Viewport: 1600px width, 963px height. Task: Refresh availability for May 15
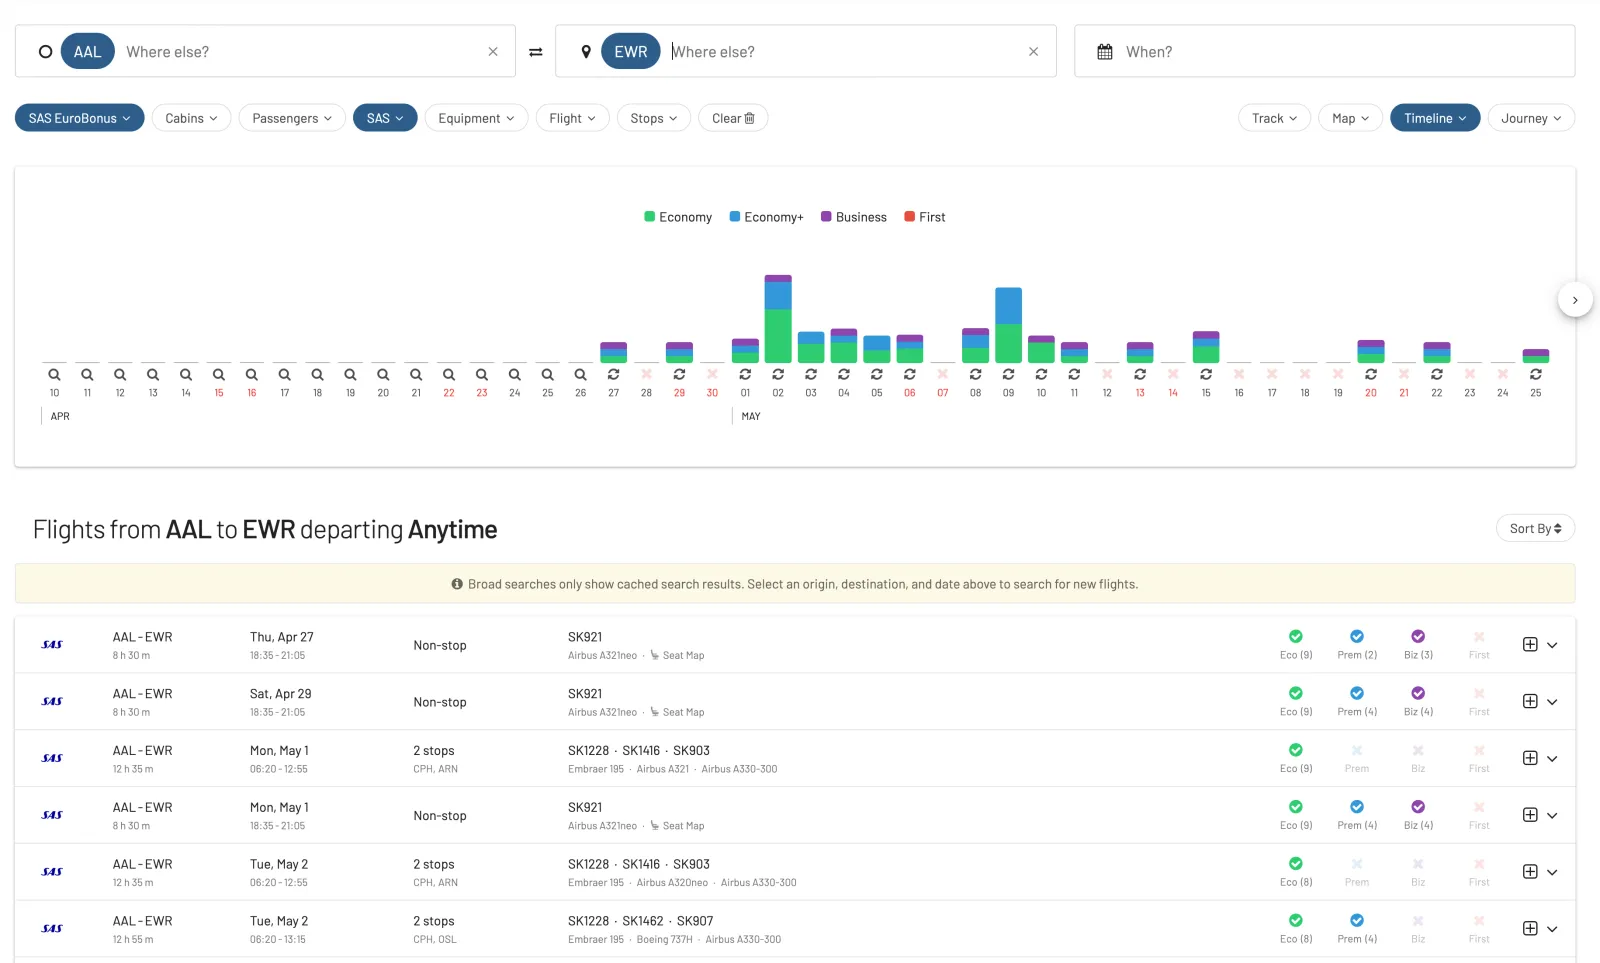(x=1206, y=375)
